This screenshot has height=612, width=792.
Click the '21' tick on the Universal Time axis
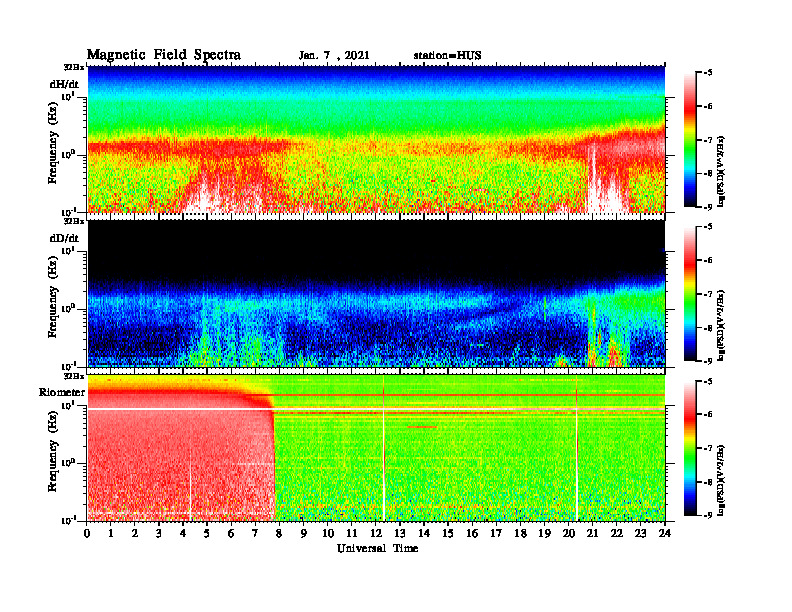(592, 533)
